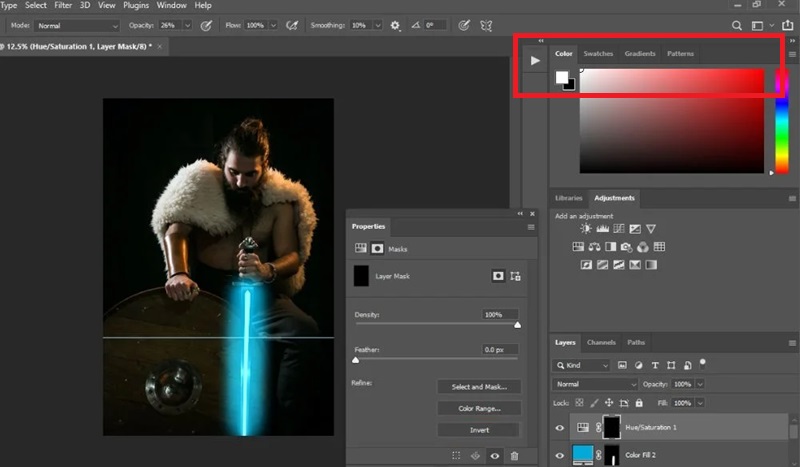
Task: Open the Filter menu
Action: click(x=63, y=6)
